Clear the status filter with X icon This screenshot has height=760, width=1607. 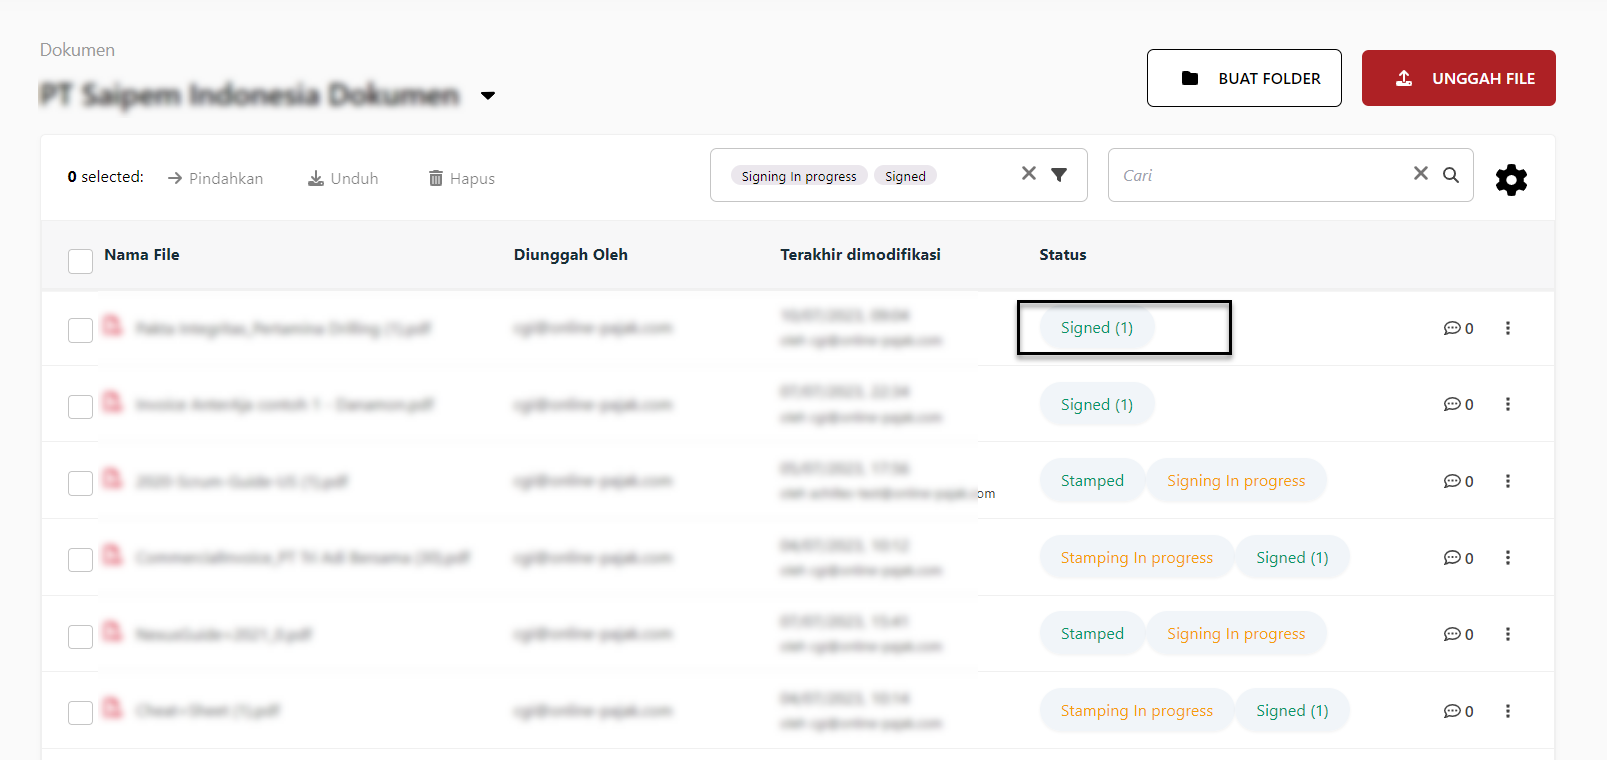pos(1028,174)
